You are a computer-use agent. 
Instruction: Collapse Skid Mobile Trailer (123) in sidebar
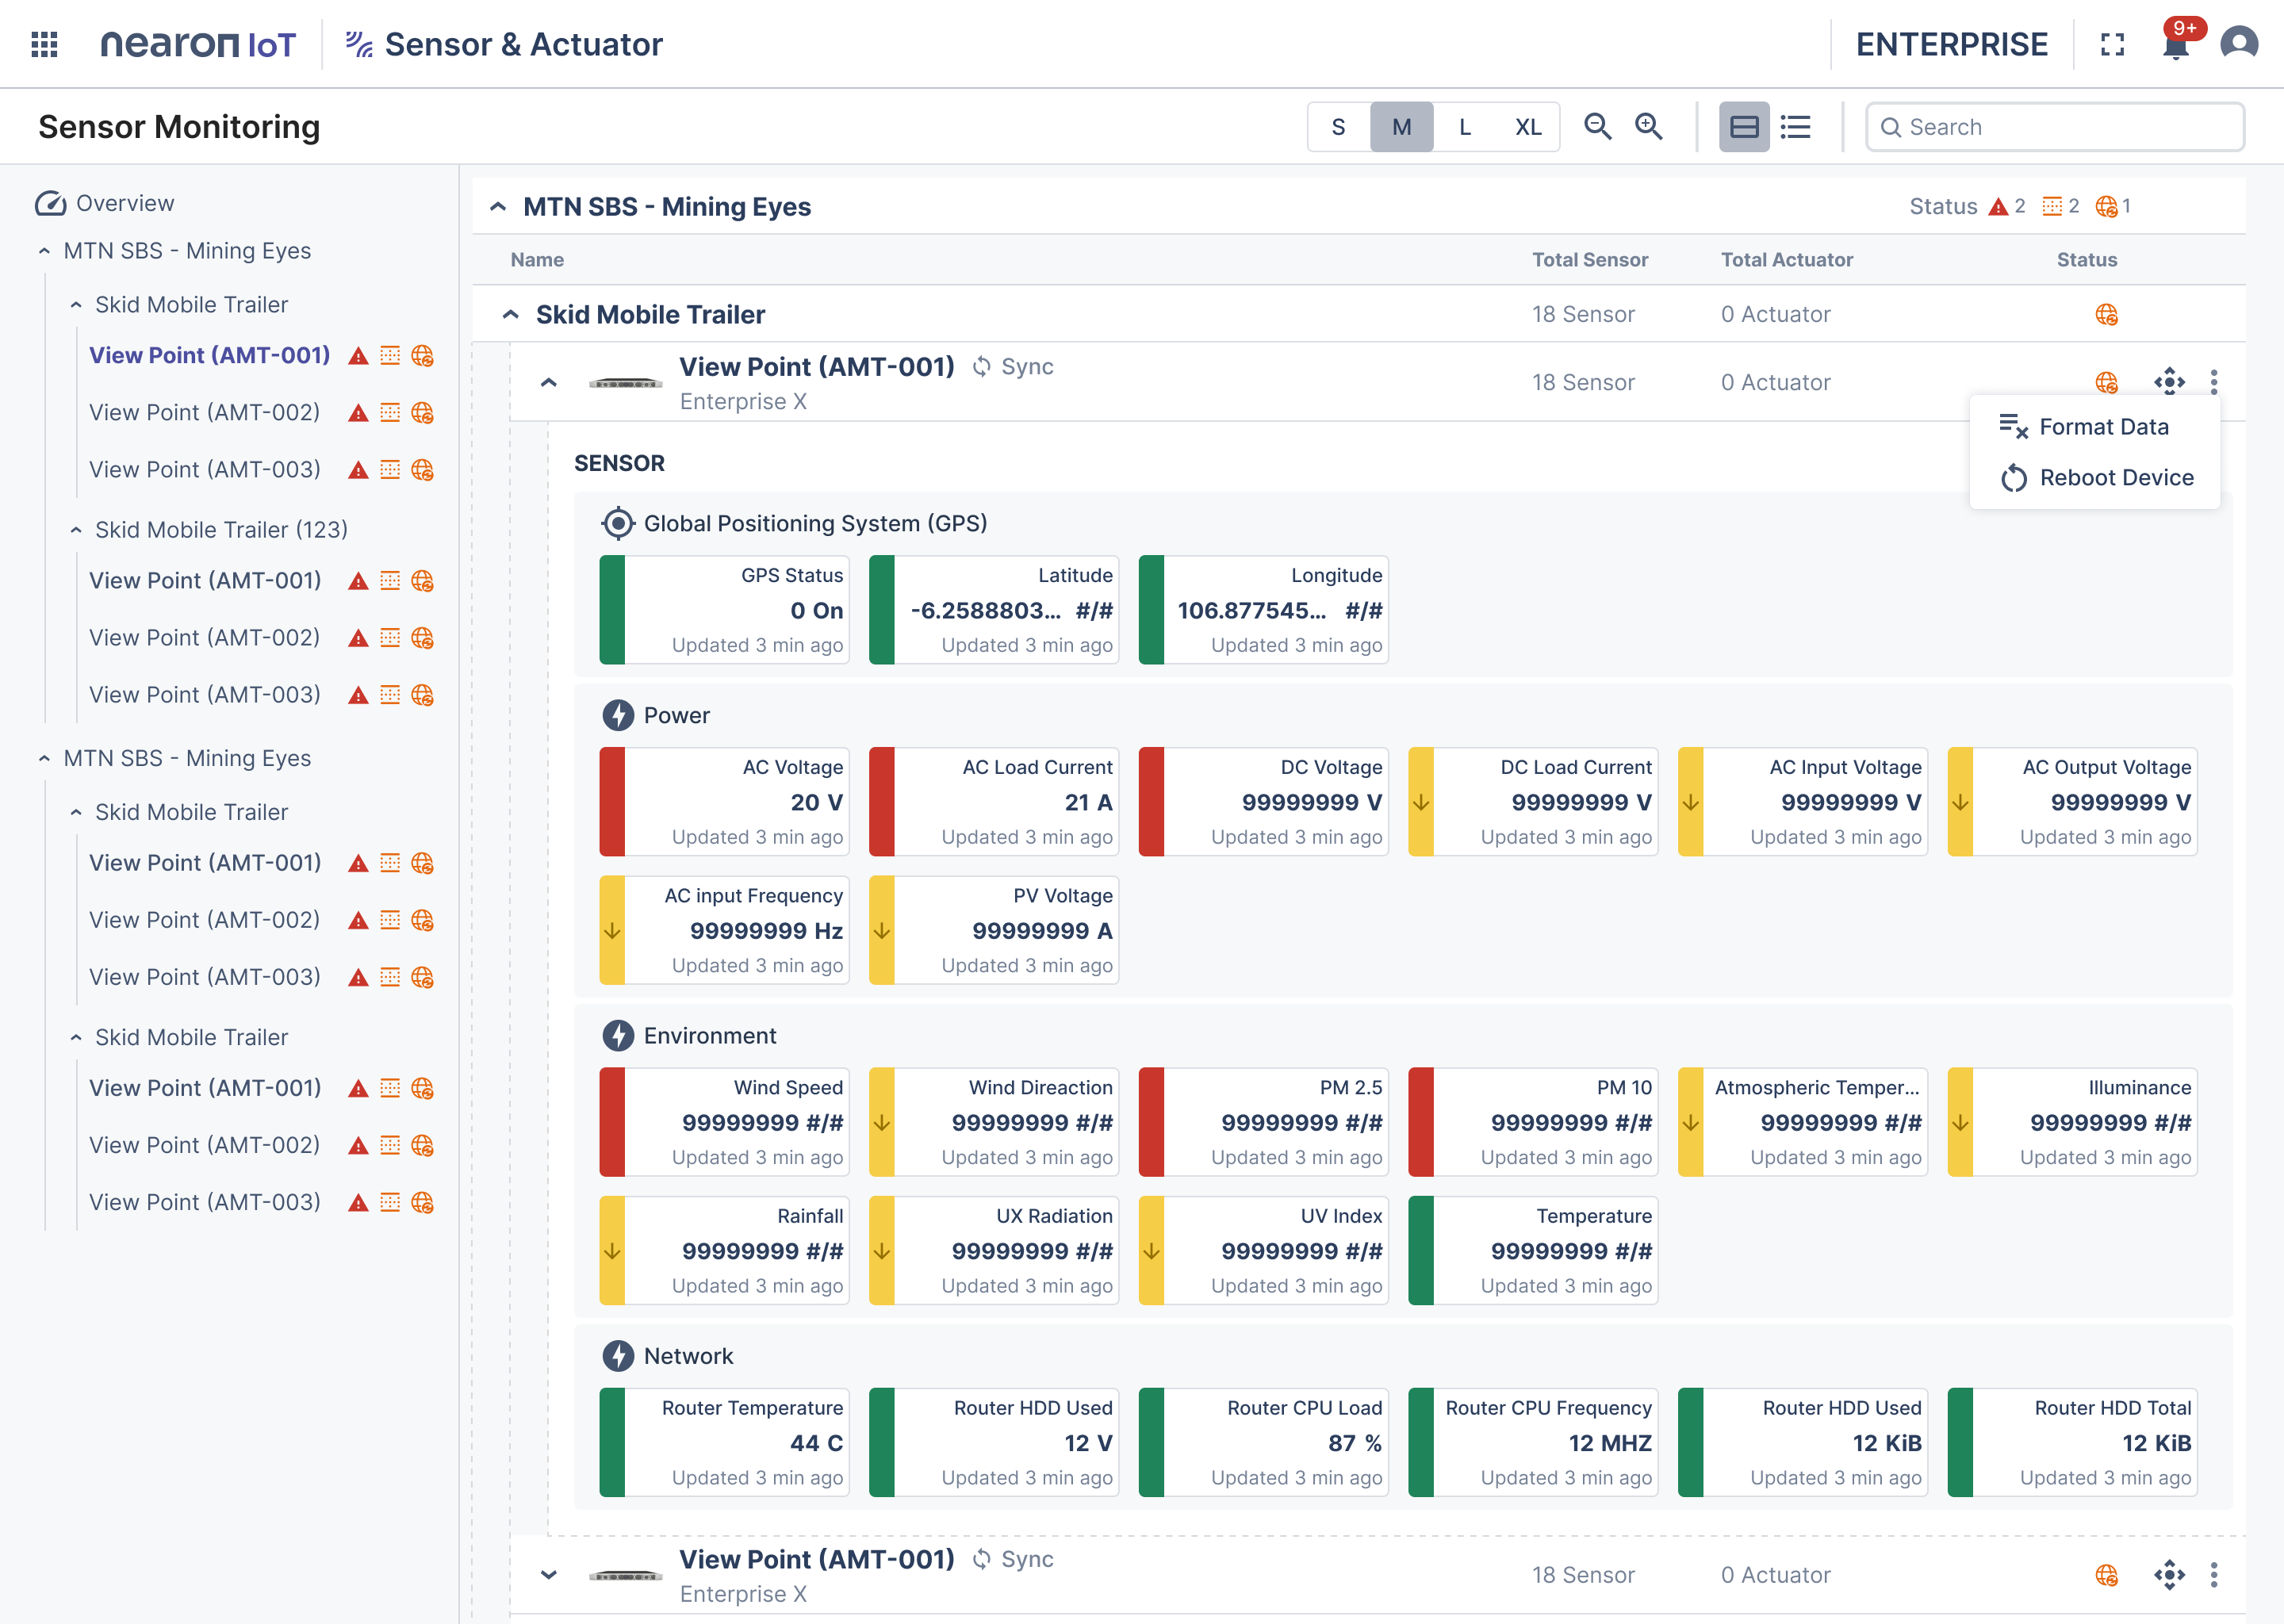tap(76, 530)
